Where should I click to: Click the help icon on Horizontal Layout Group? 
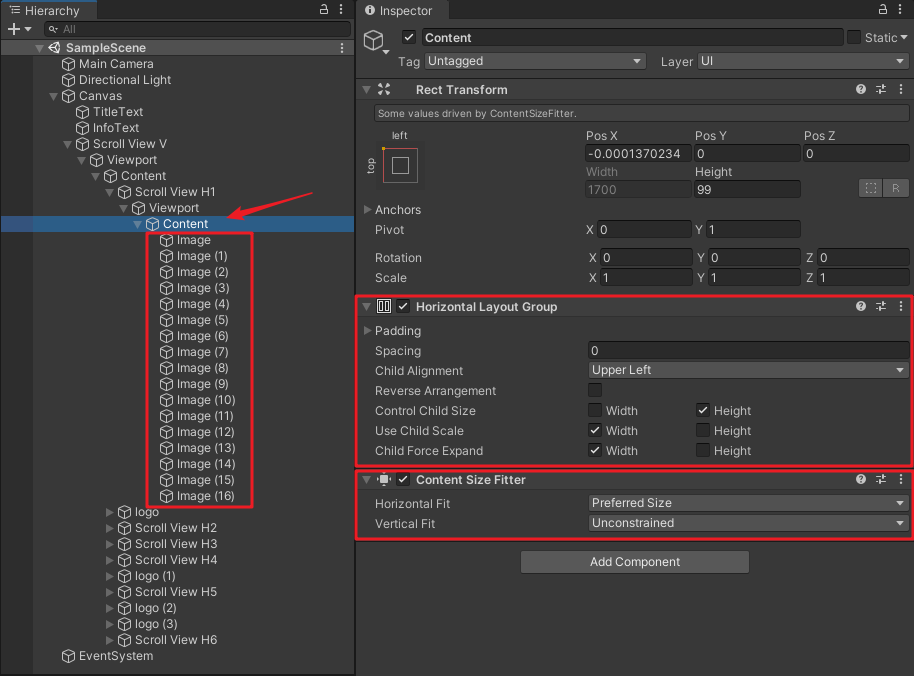point(860,306)
